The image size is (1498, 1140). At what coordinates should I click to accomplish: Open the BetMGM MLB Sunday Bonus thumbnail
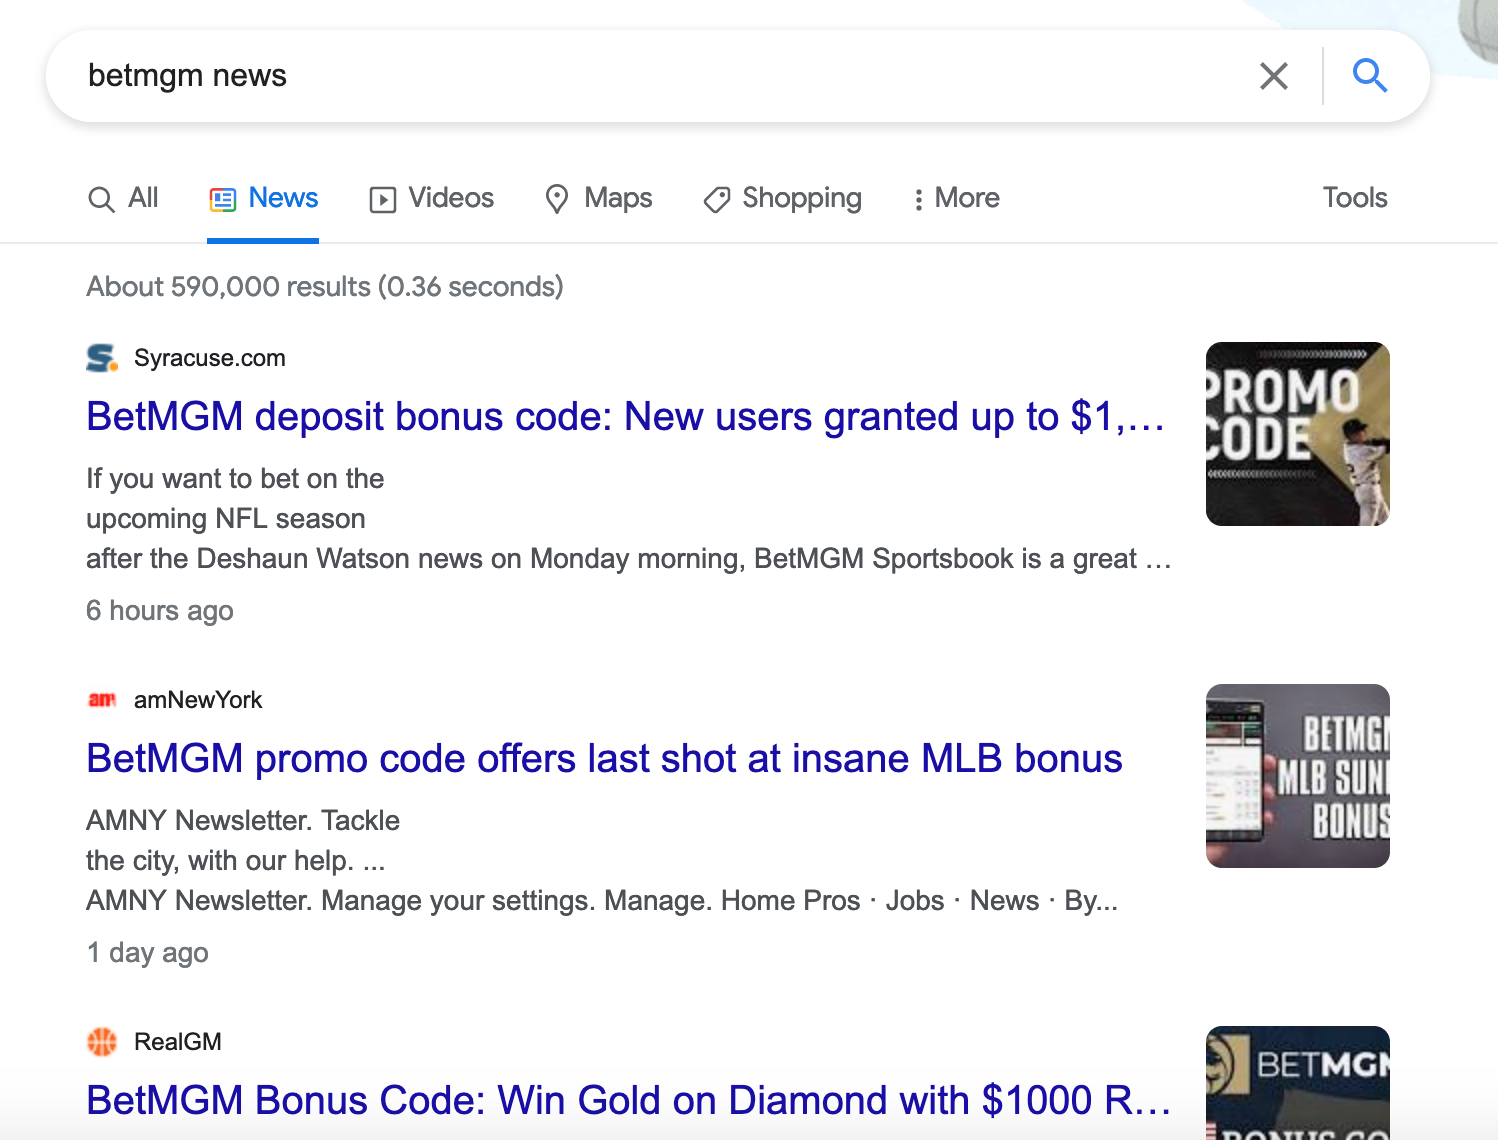click(1297, 776)
